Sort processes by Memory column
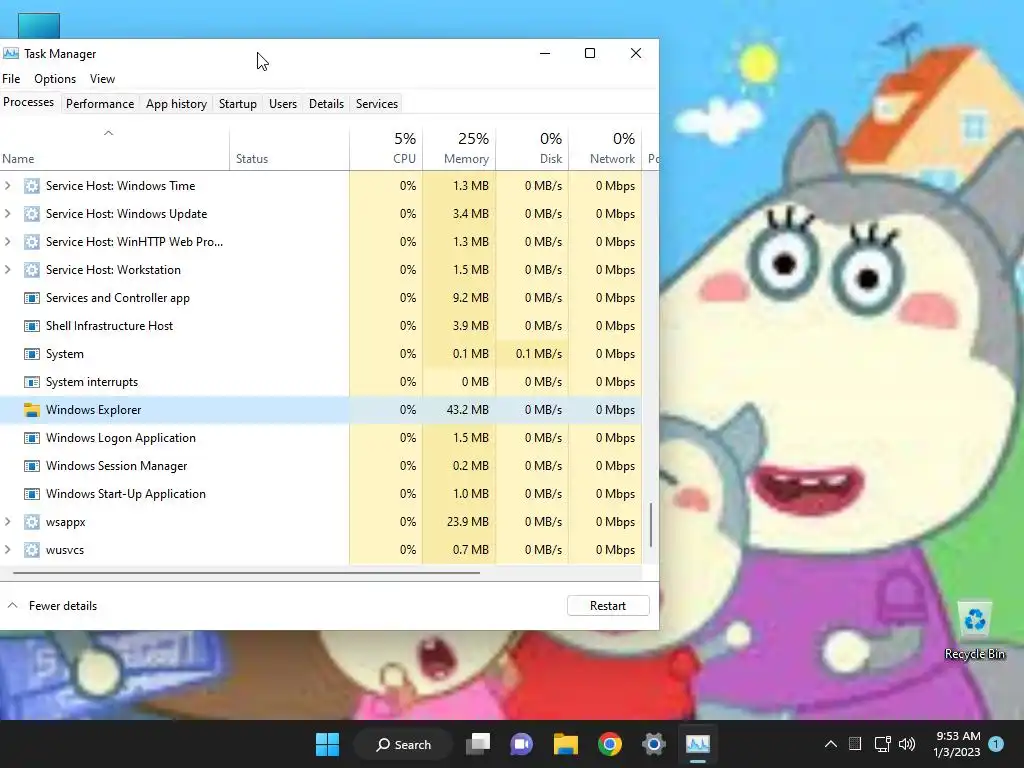Viewport: 1024px width, 768px height. click(x=459, y=149)
